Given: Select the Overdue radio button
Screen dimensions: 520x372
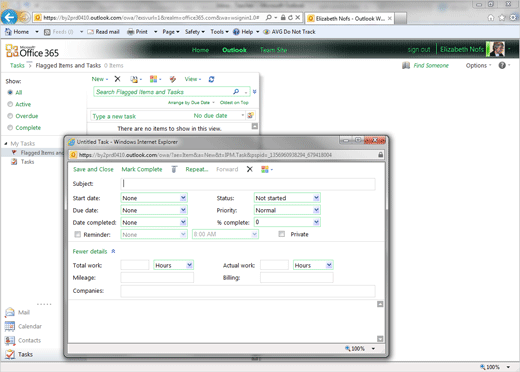Looking at the screenshot, I should 10,116.
